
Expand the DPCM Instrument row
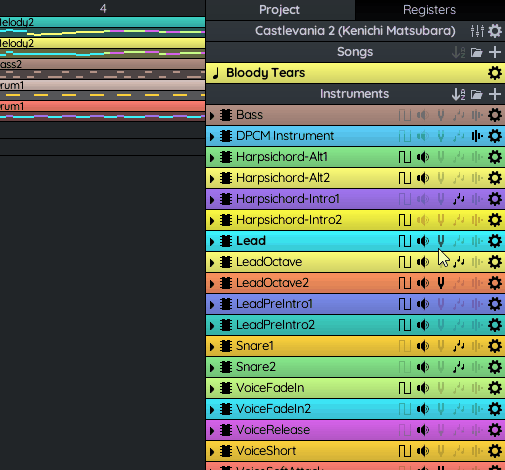pos(212,136)
